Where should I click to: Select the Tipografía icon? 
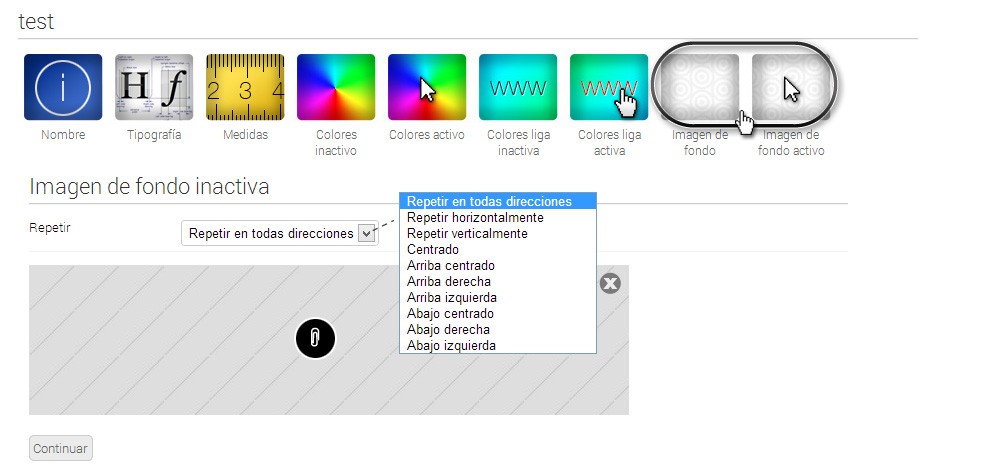(x=154, y=87)
